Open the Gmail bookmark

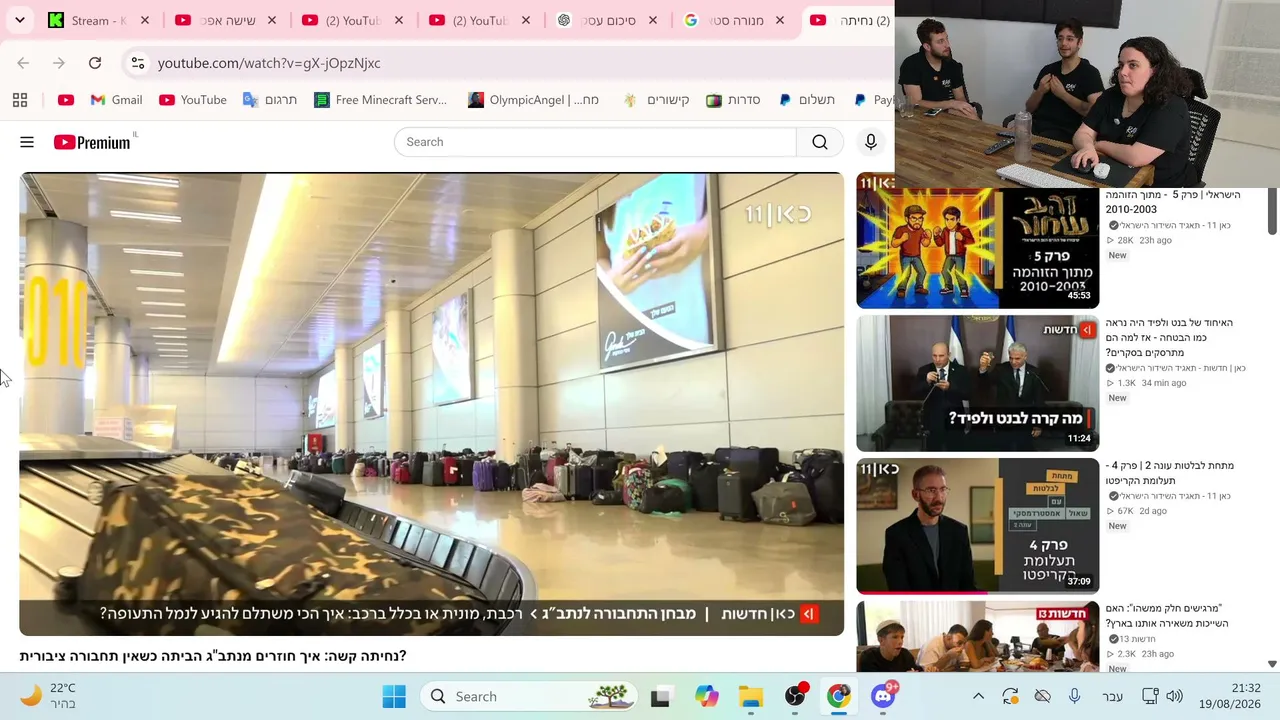pyautogui.click(x=116, y=100)
